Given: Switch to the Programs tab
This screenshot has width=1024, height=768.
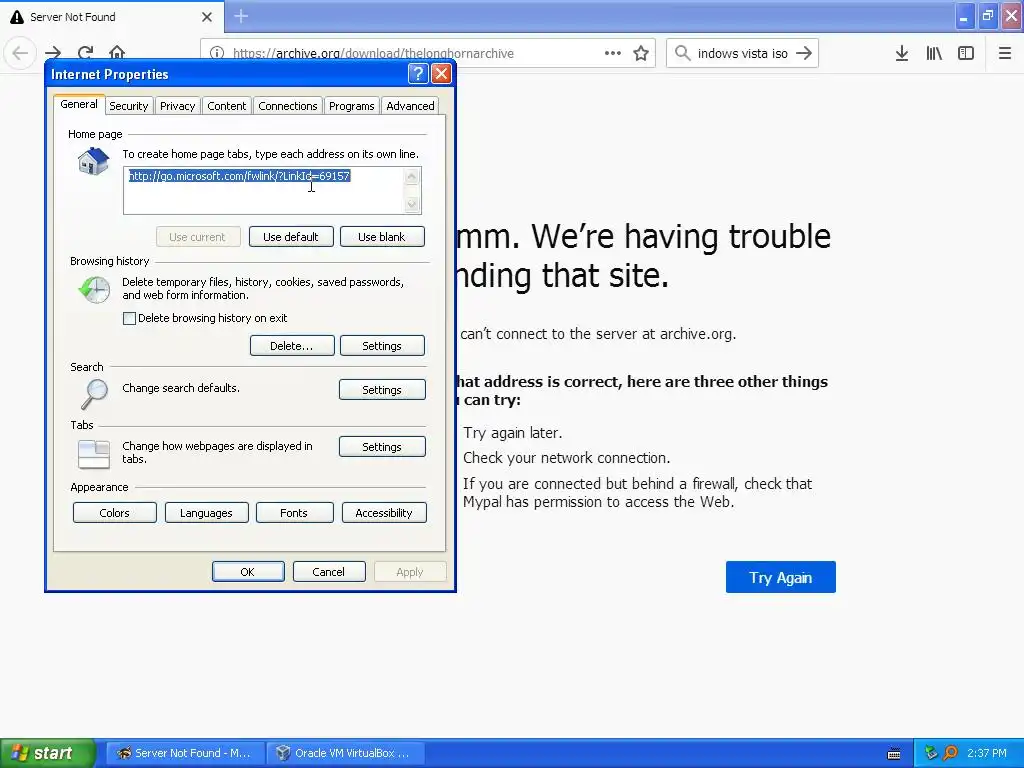Looking at the screenshot, I should 351,106.
